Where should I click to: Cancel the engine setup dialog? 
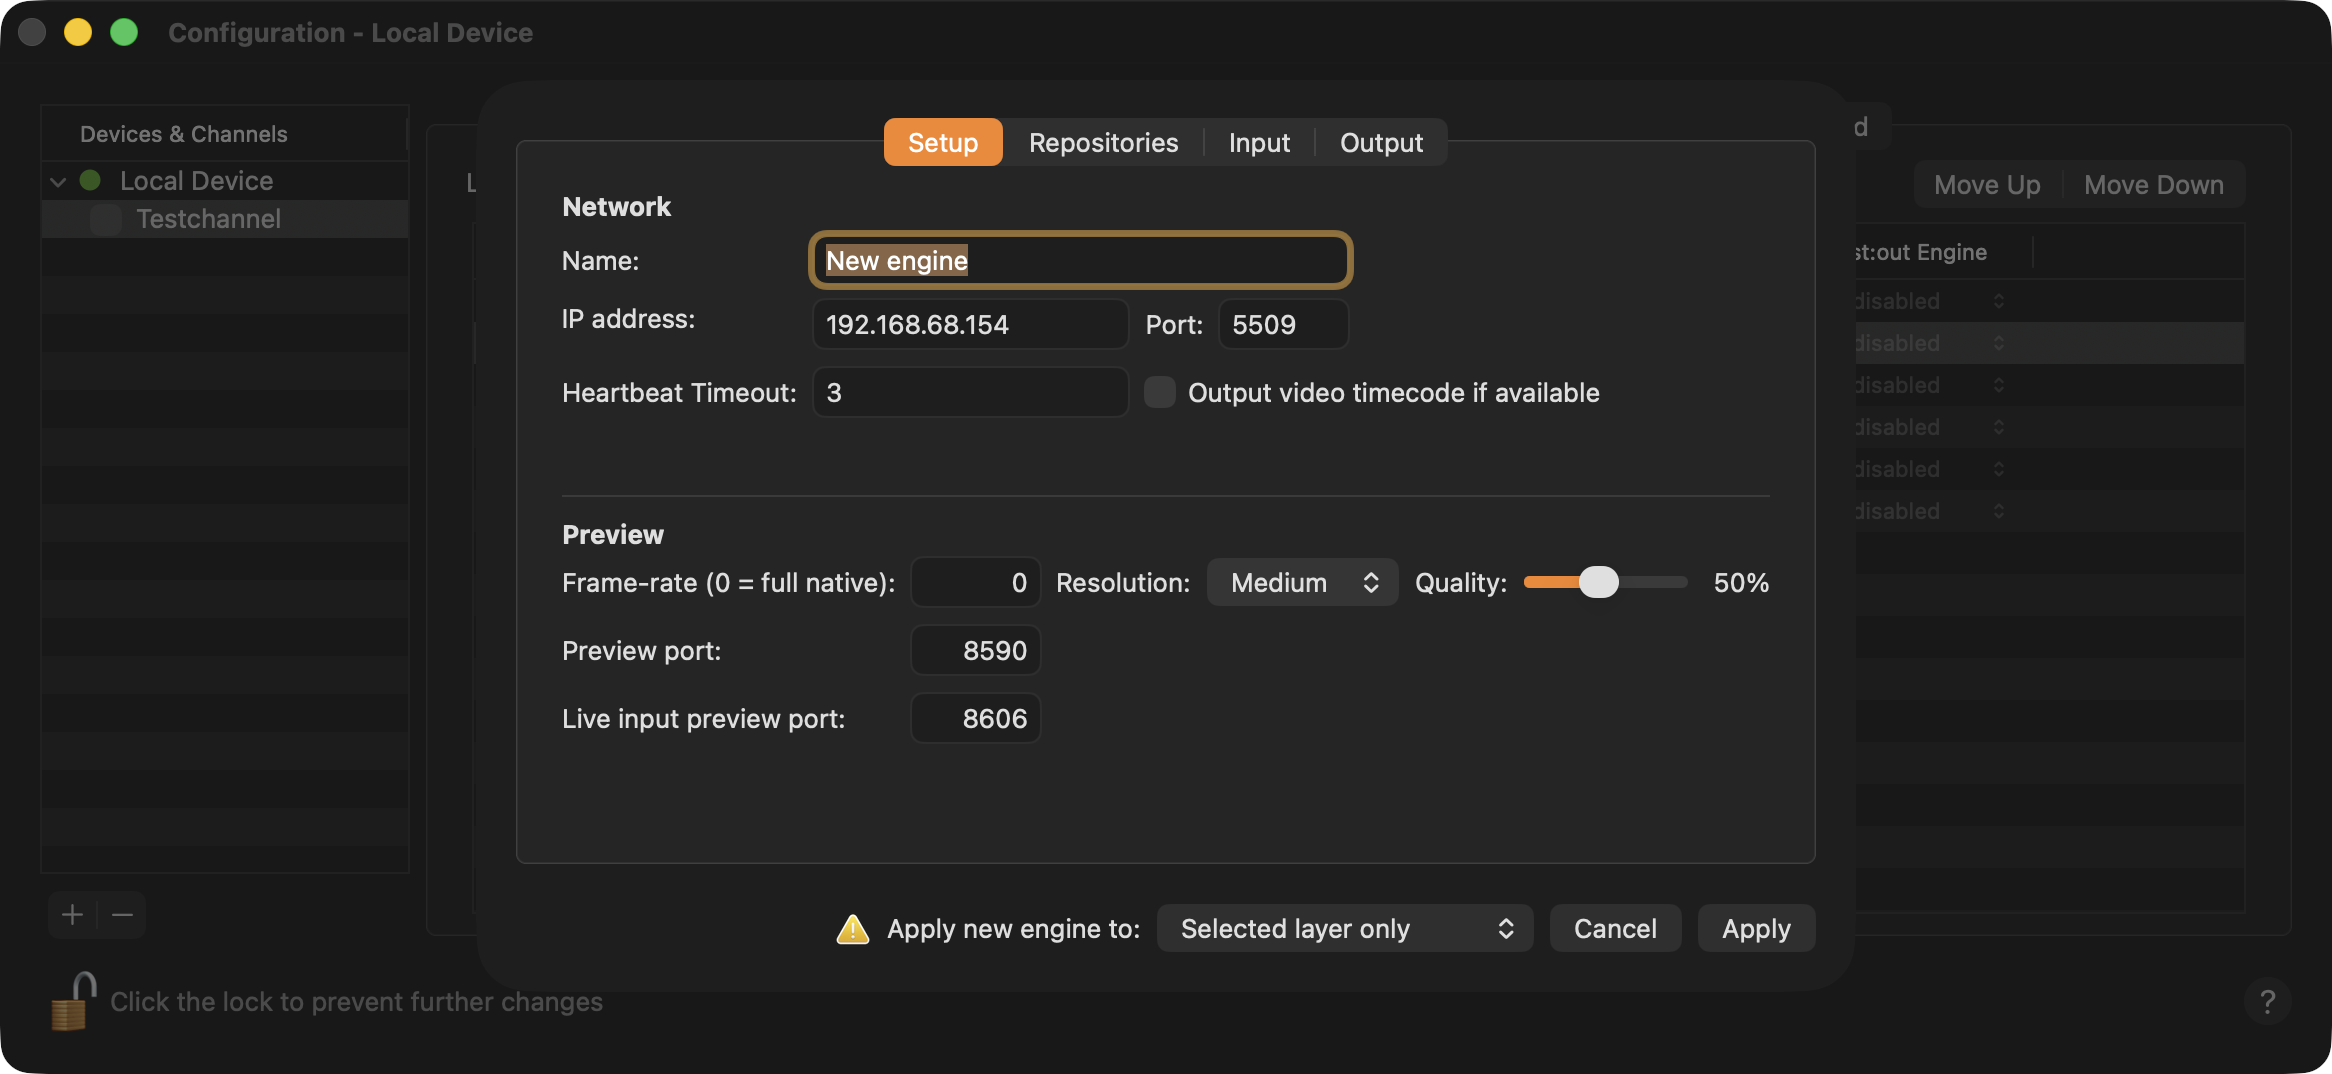click(1615, 928)
